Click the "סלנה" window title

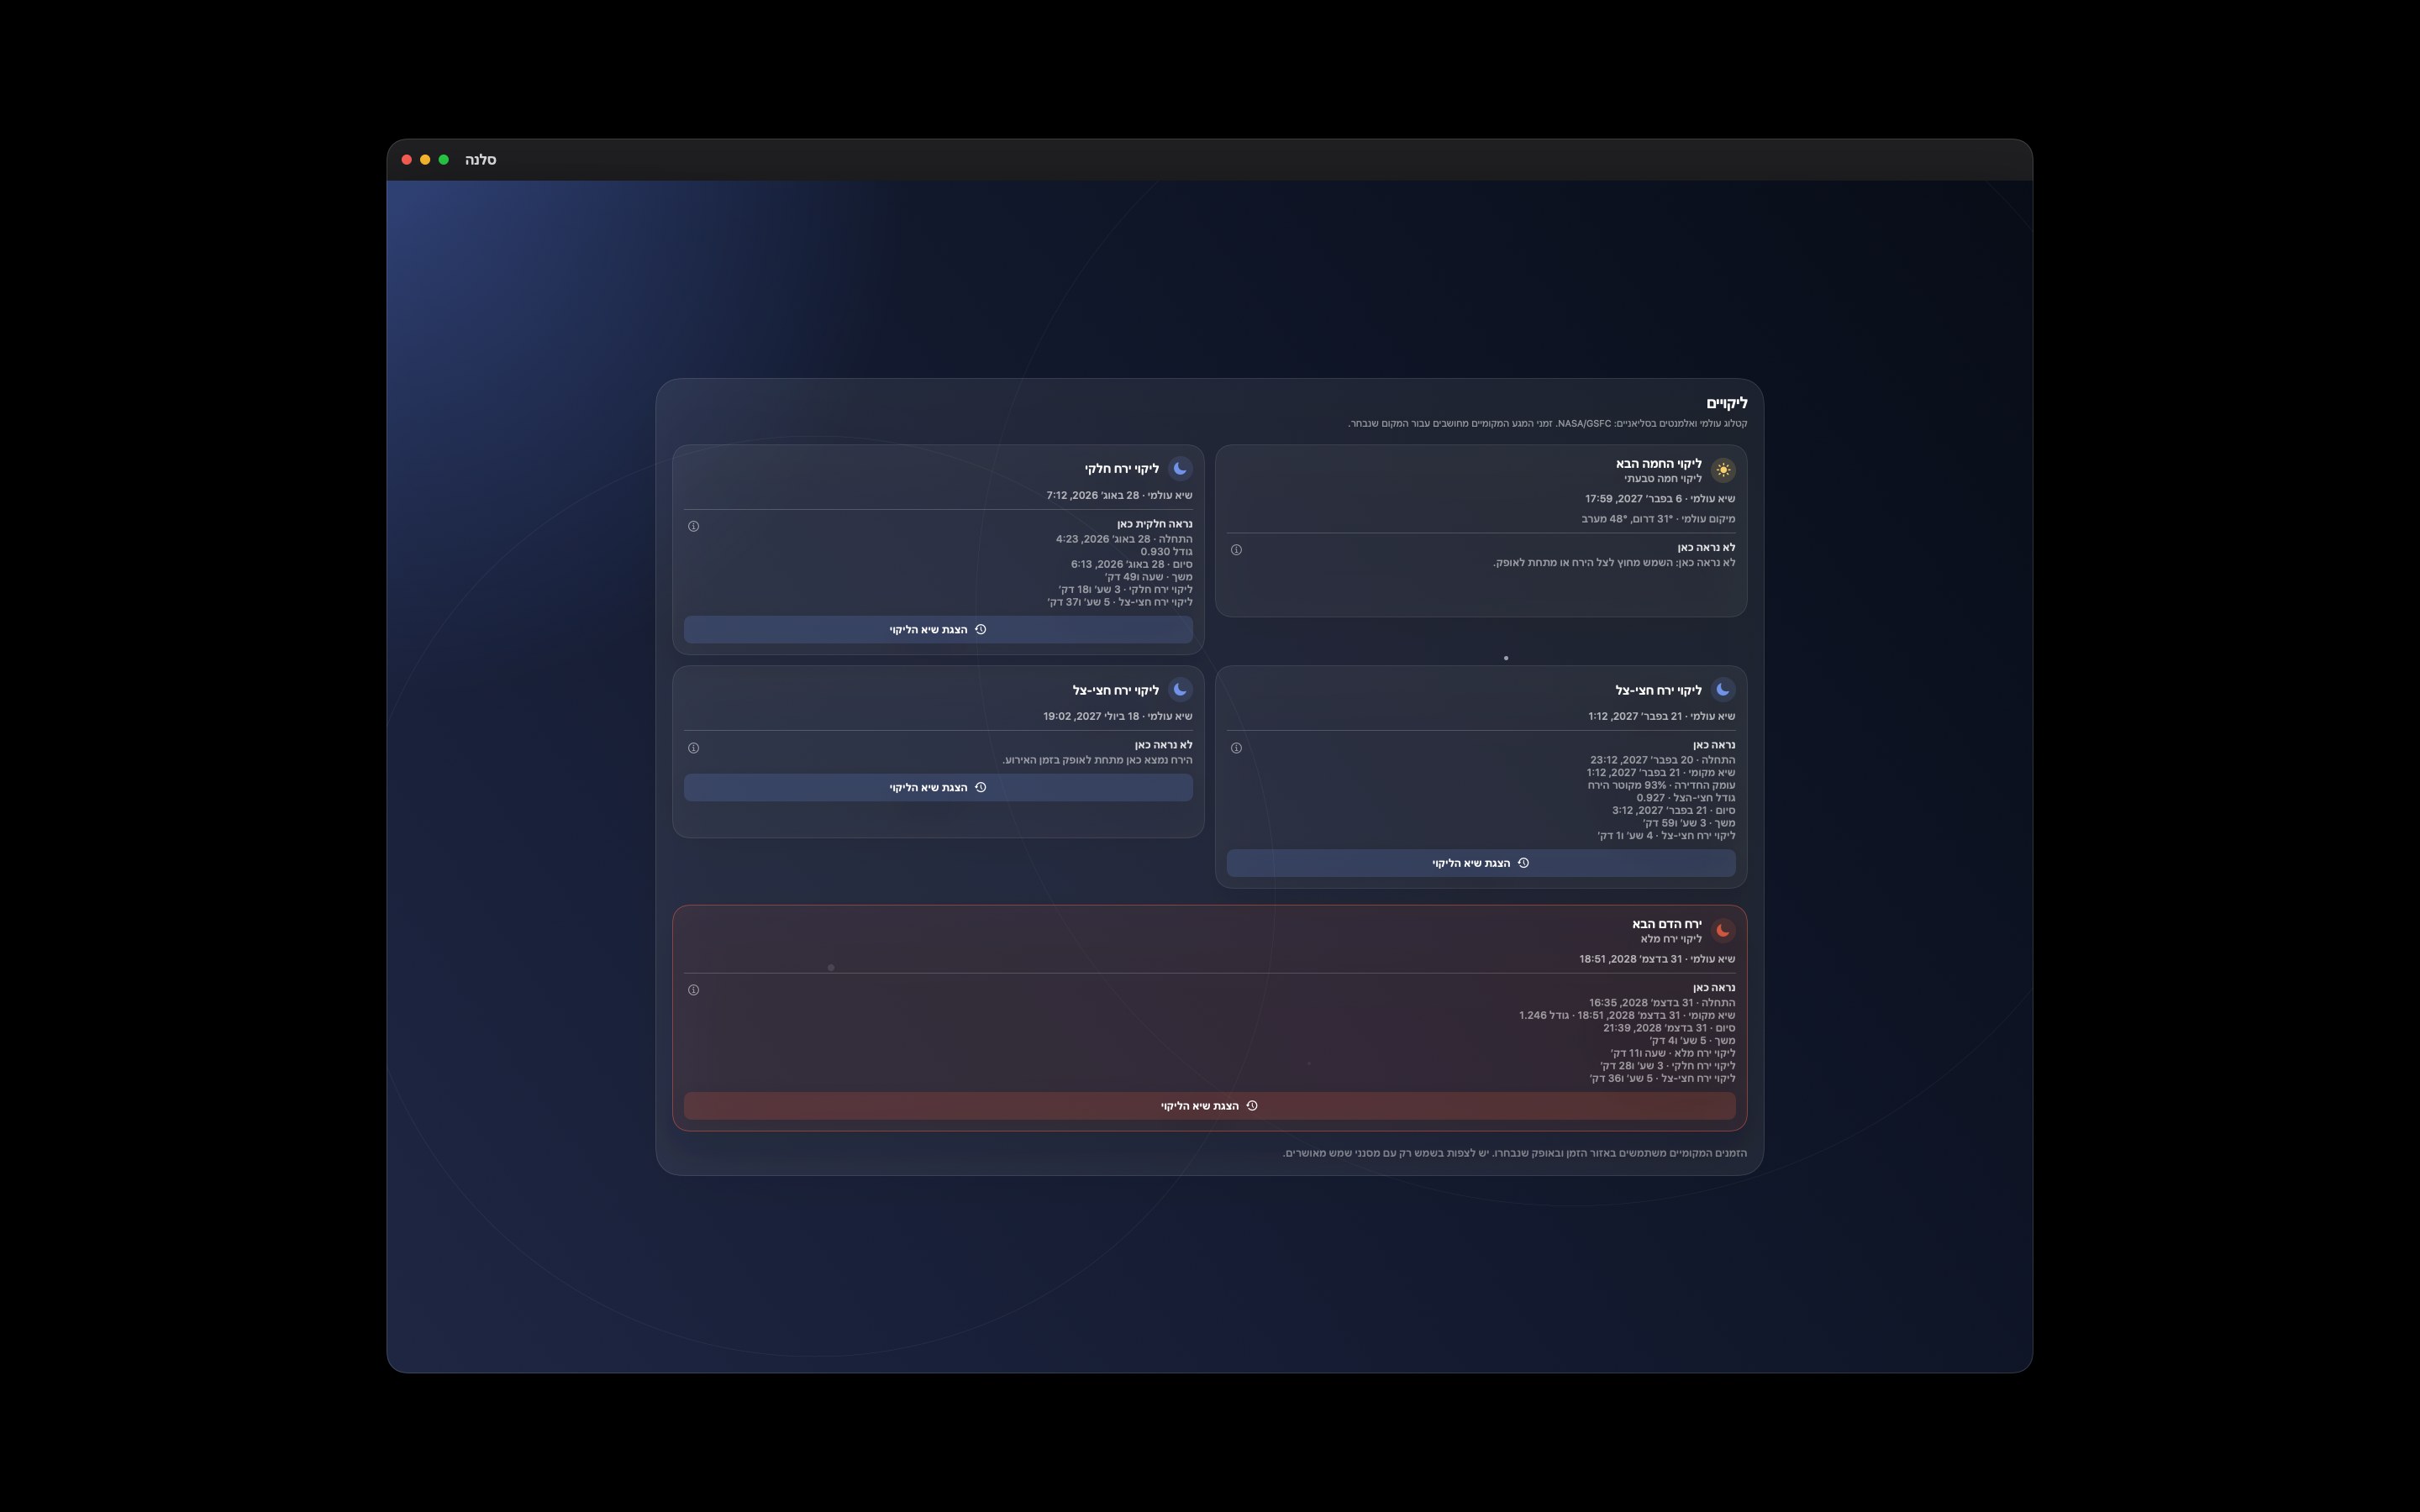click(480, 160)
